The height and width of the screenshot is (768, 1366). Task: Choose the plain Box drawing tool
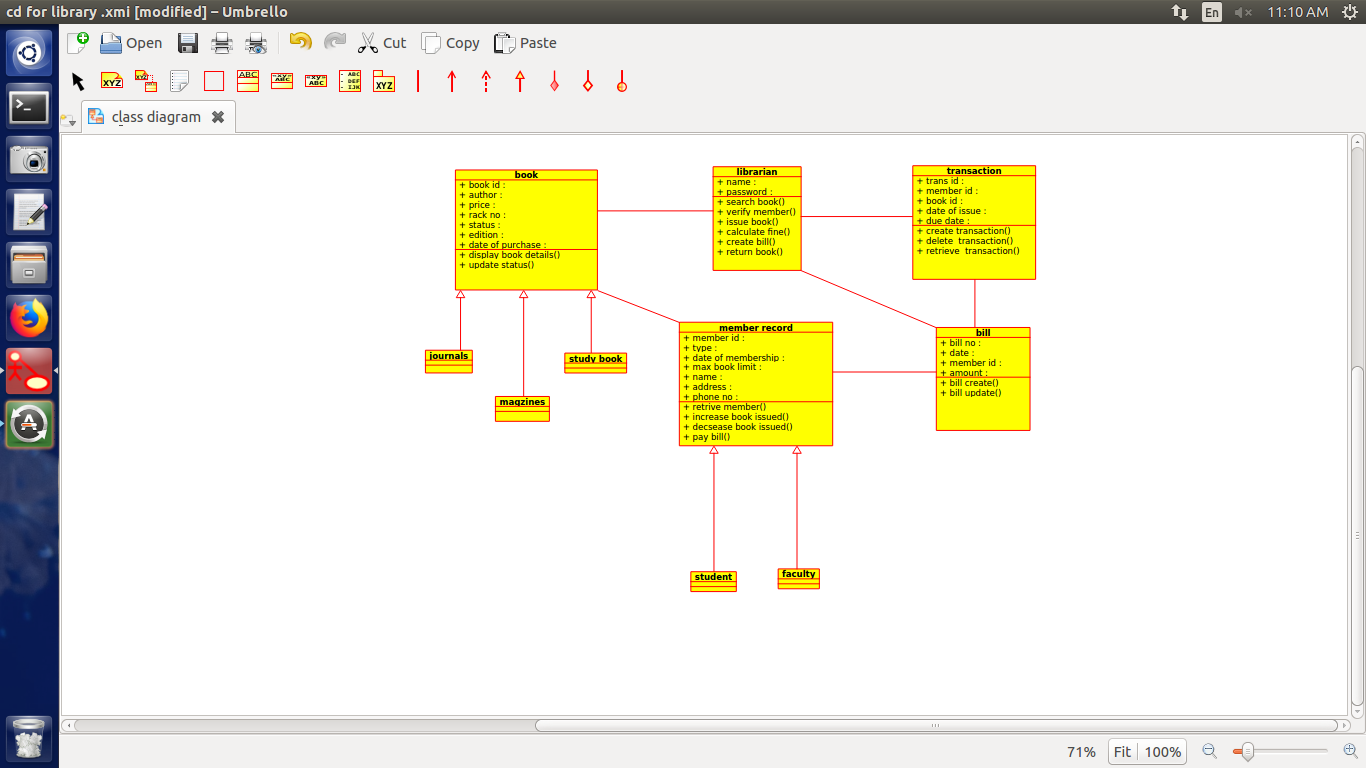(214, 81)
